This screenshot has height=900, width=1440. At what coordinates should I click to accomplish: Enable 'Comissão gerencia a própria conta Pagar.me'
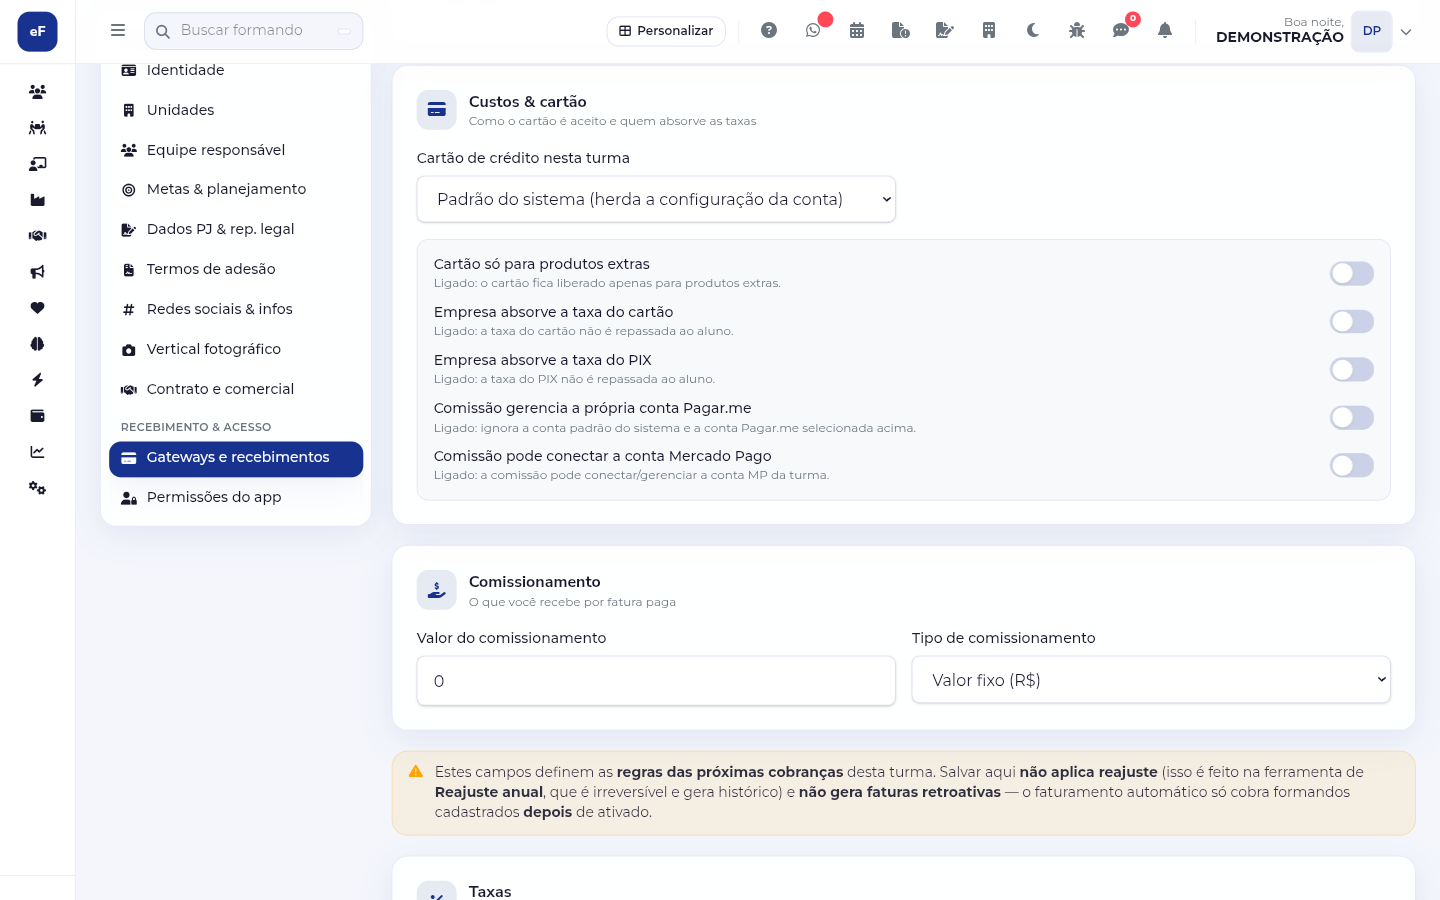(x=1352, y=417)
